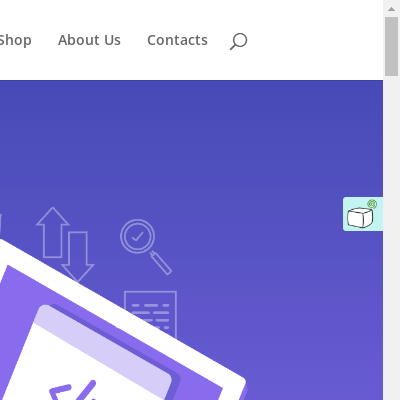
Task: Click the purple code brackets symbol
Action: tap(74, 390)
